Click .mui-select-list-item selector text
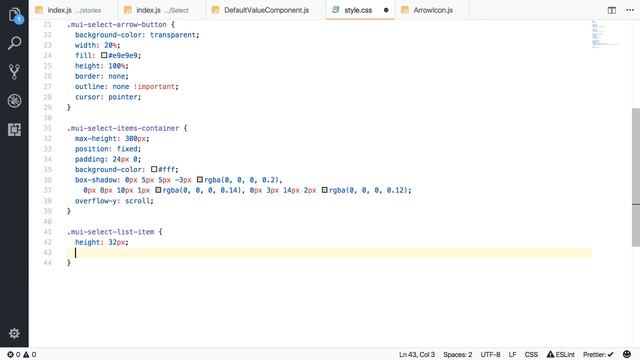The image size is (640, 360). click(x=111, y=232)
